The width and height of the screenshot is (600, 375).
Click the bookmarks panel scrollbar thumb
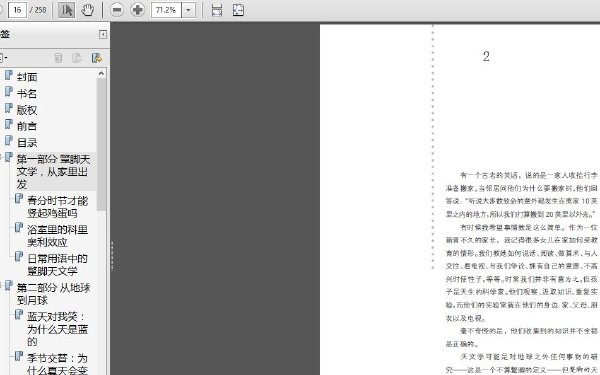[101, 144]
